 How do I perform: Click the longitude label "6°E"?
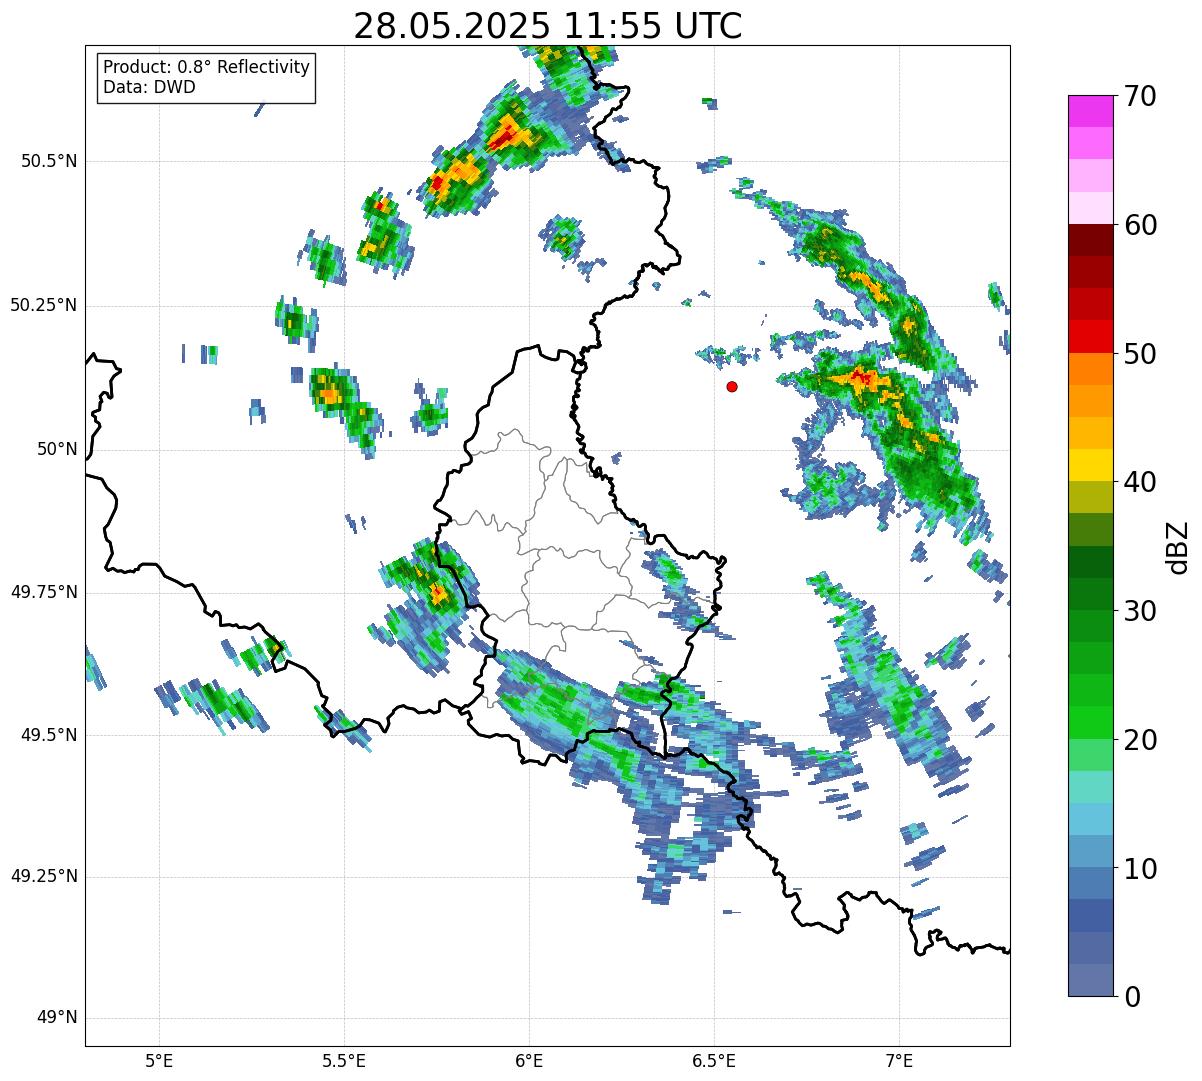point(529,1061)
